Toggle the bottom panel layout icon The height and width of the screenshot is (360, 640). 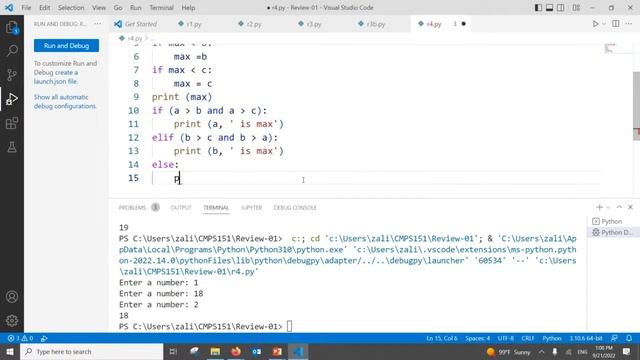pos(549,8)
